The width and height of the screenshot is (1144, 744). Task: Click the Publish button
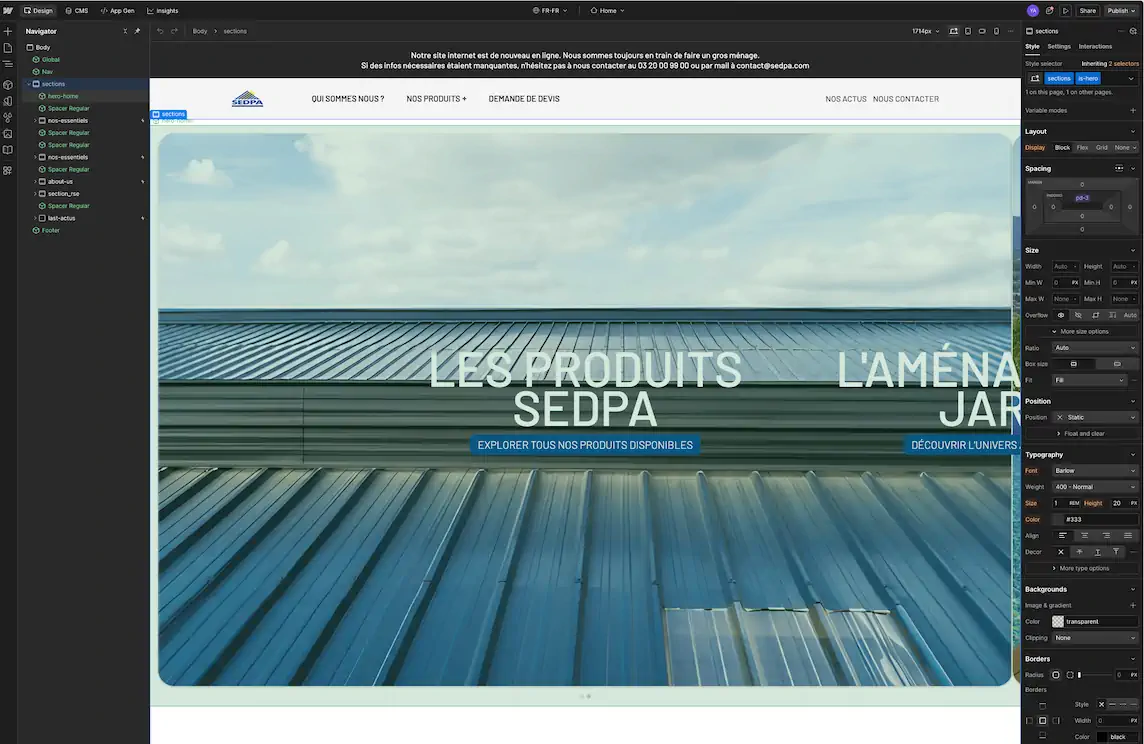click(x=1121, y=11)
